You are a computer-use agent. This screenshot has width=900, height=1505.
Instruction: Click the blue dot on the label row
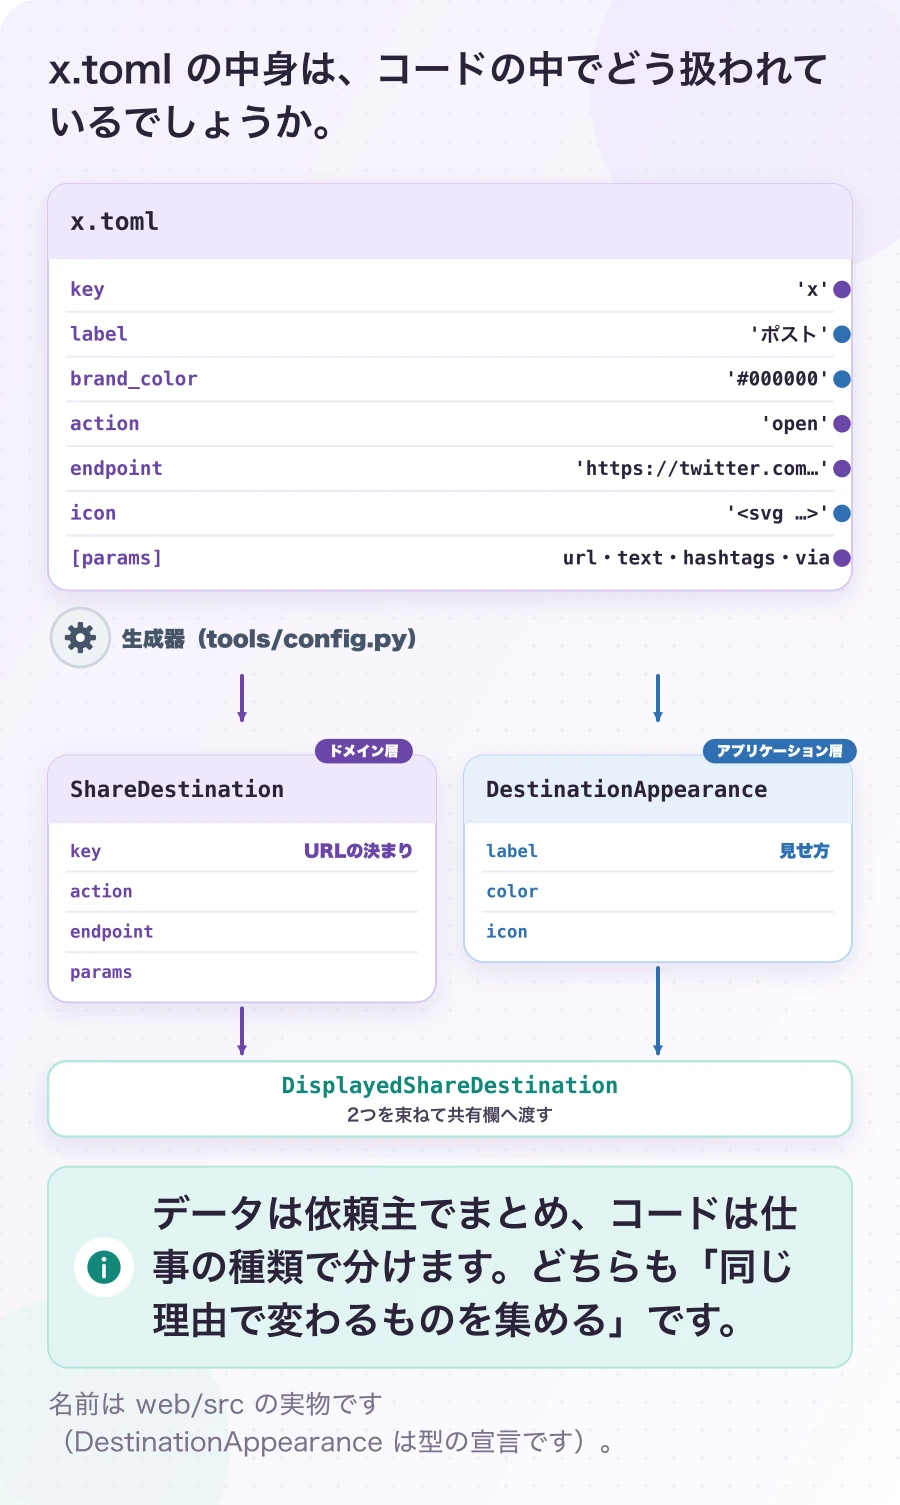(x=842, y=334)
